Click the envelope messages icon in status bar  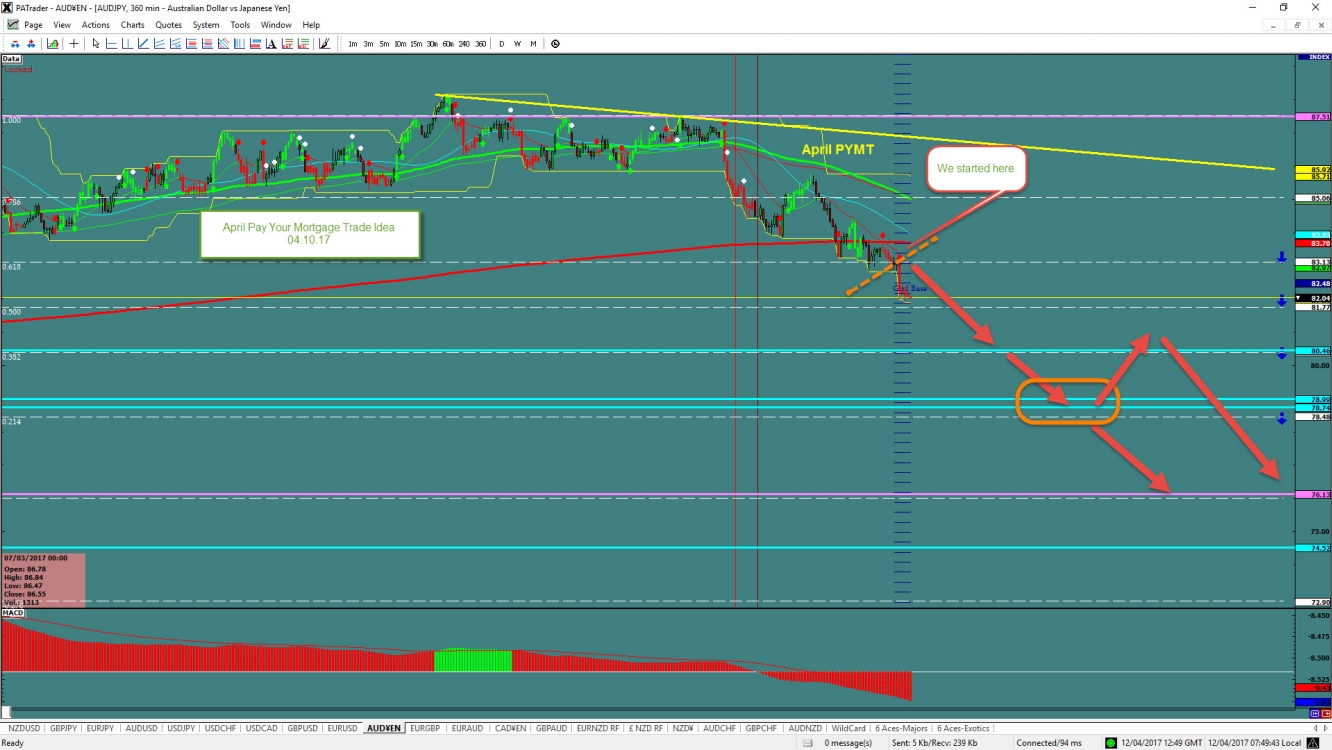click(x=807, y=743)
